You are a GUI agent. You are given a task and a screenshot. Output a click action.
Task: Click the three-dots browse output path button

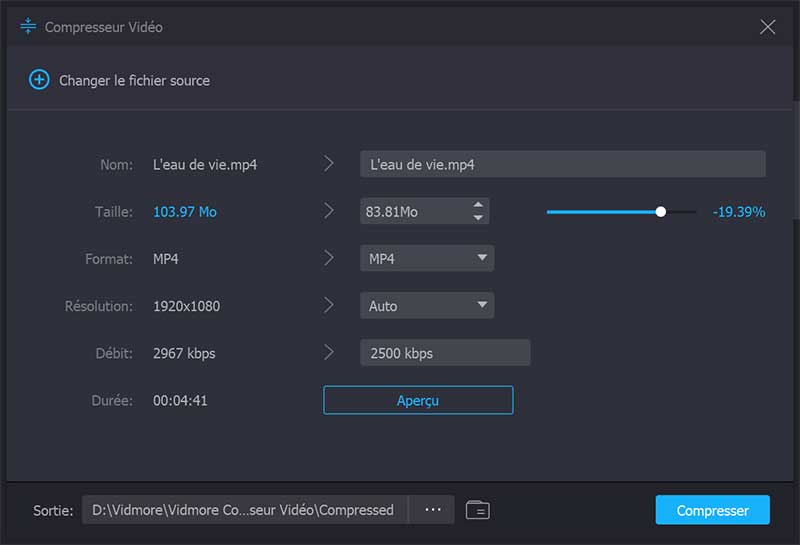pyautogui.click(x=432, y=510)
